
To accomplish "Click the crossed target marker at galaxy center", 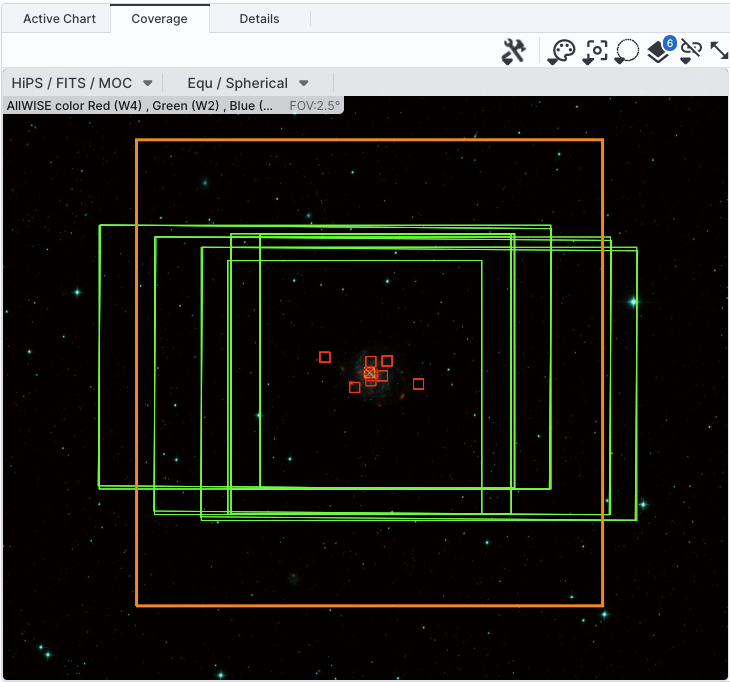I will tap(369, 372).
